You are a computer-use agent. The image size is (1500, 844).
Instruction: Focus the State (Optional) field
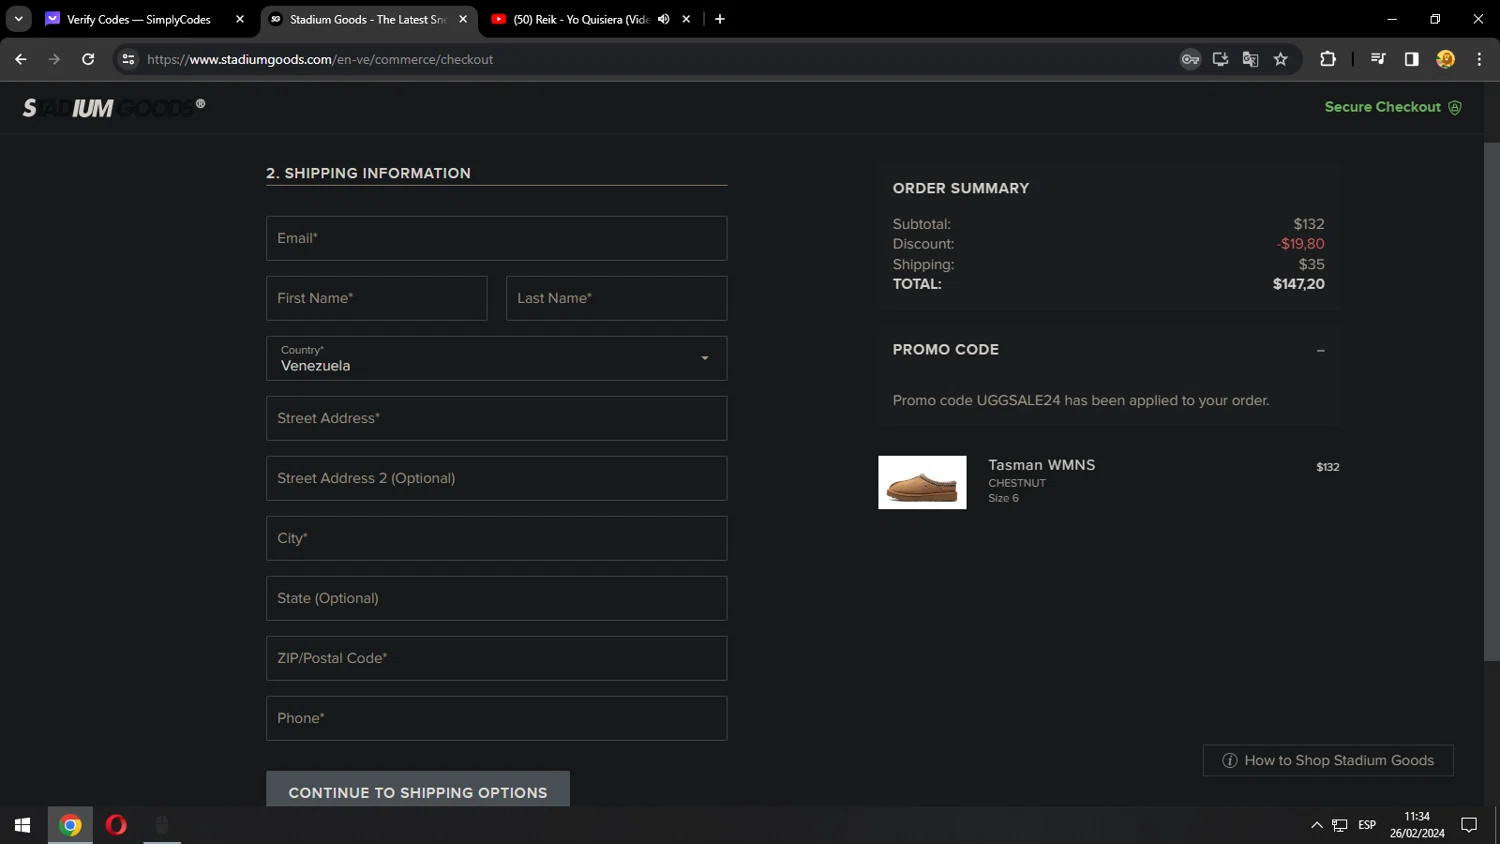(x=496, y=598)
